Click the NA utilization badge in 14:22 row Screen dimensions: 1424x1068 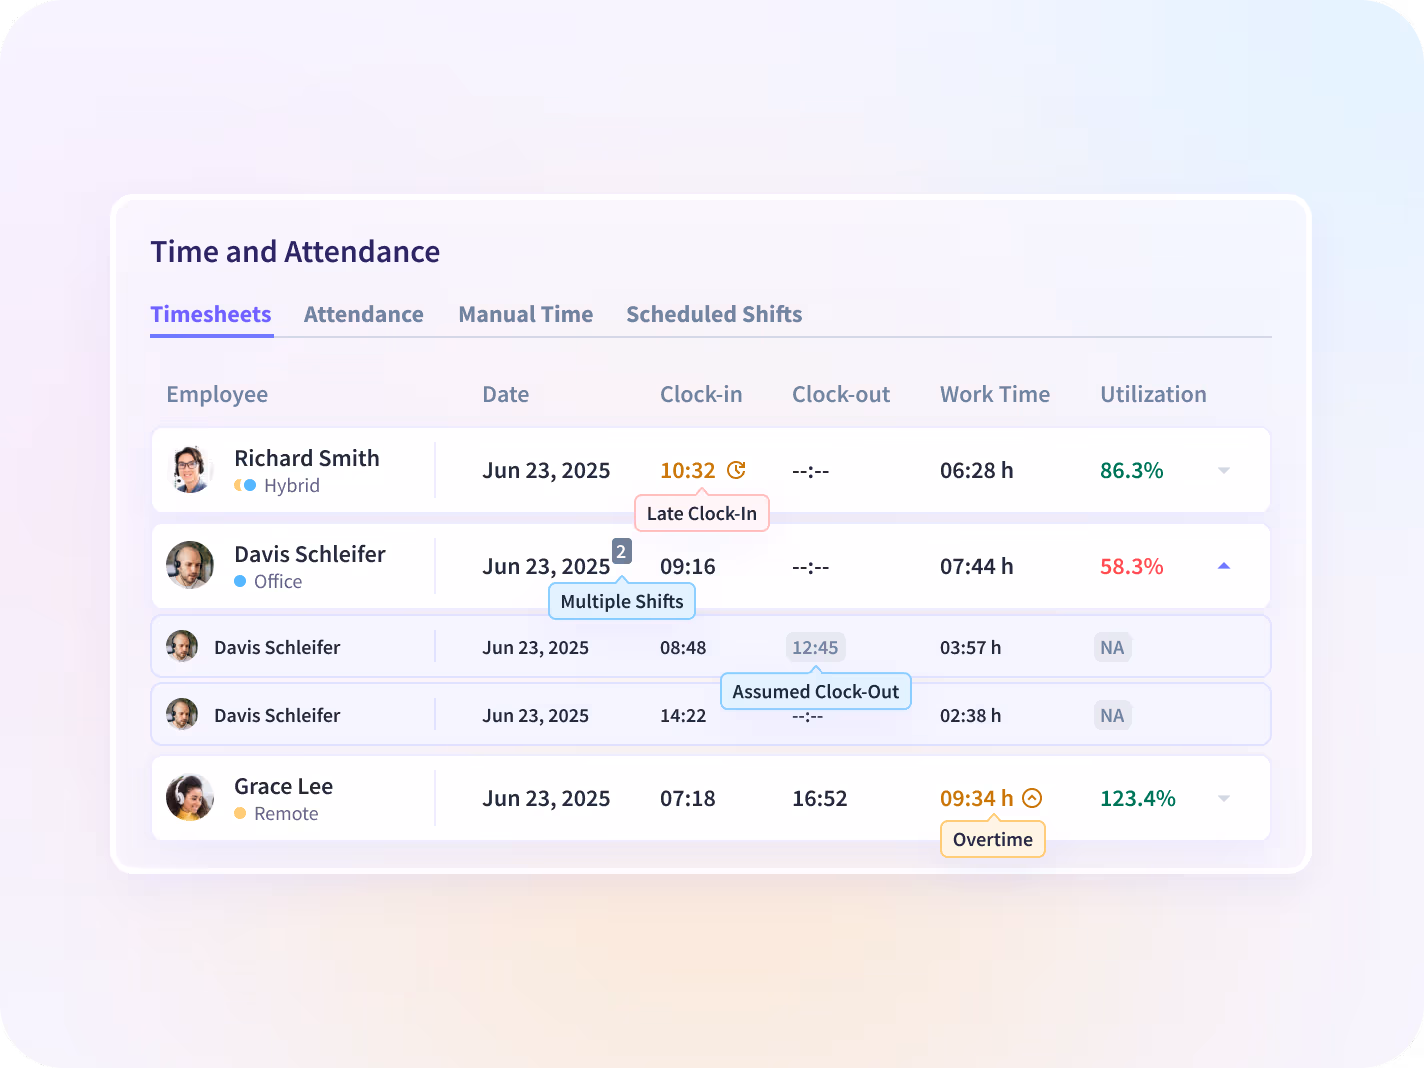(1112, 715)
